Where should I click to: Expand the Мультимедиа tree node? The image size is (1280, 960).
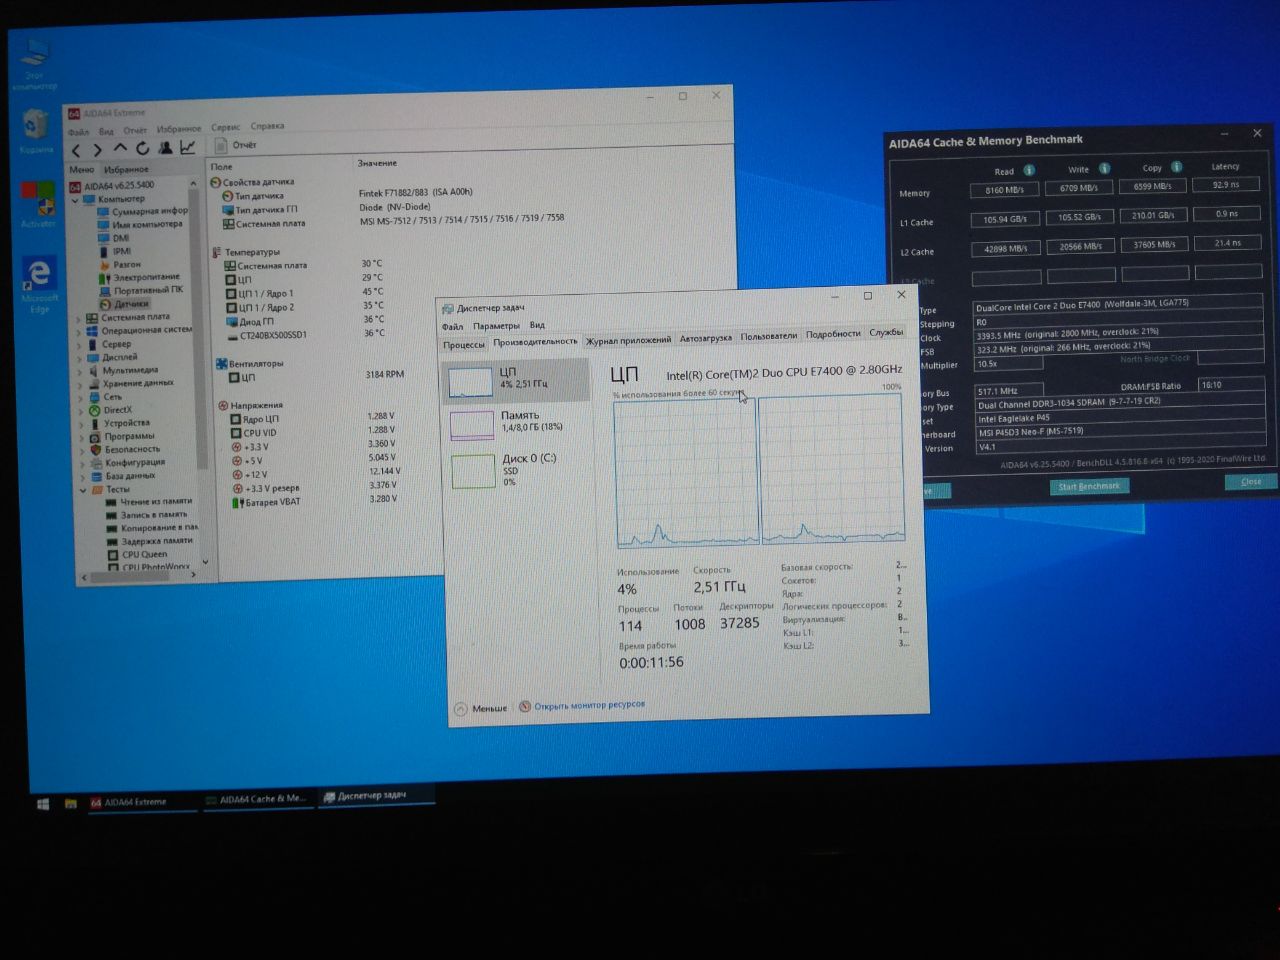pyautogui.click(x=80, y=371)
